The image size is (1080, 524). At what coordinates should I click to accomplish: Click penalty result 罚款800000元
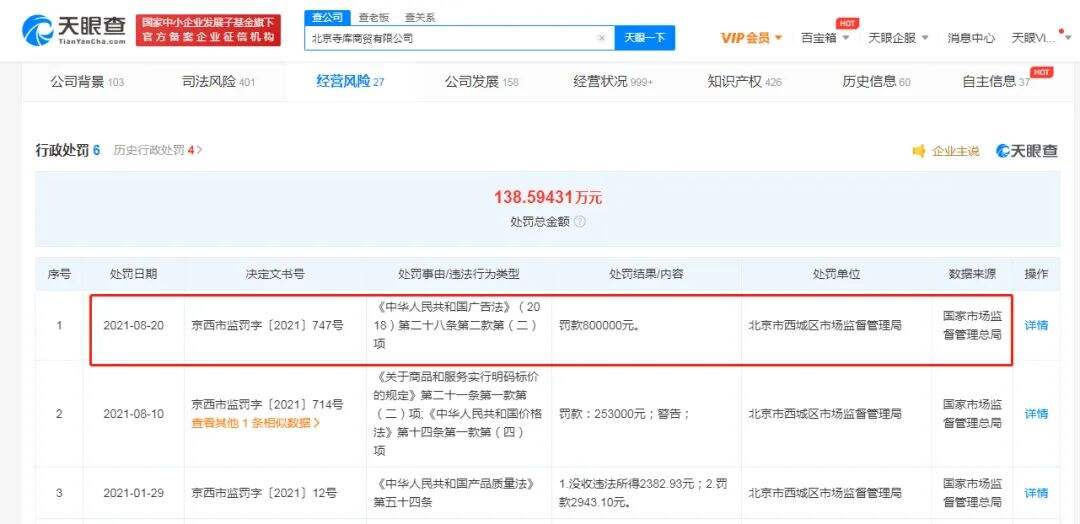click(599, 325)
